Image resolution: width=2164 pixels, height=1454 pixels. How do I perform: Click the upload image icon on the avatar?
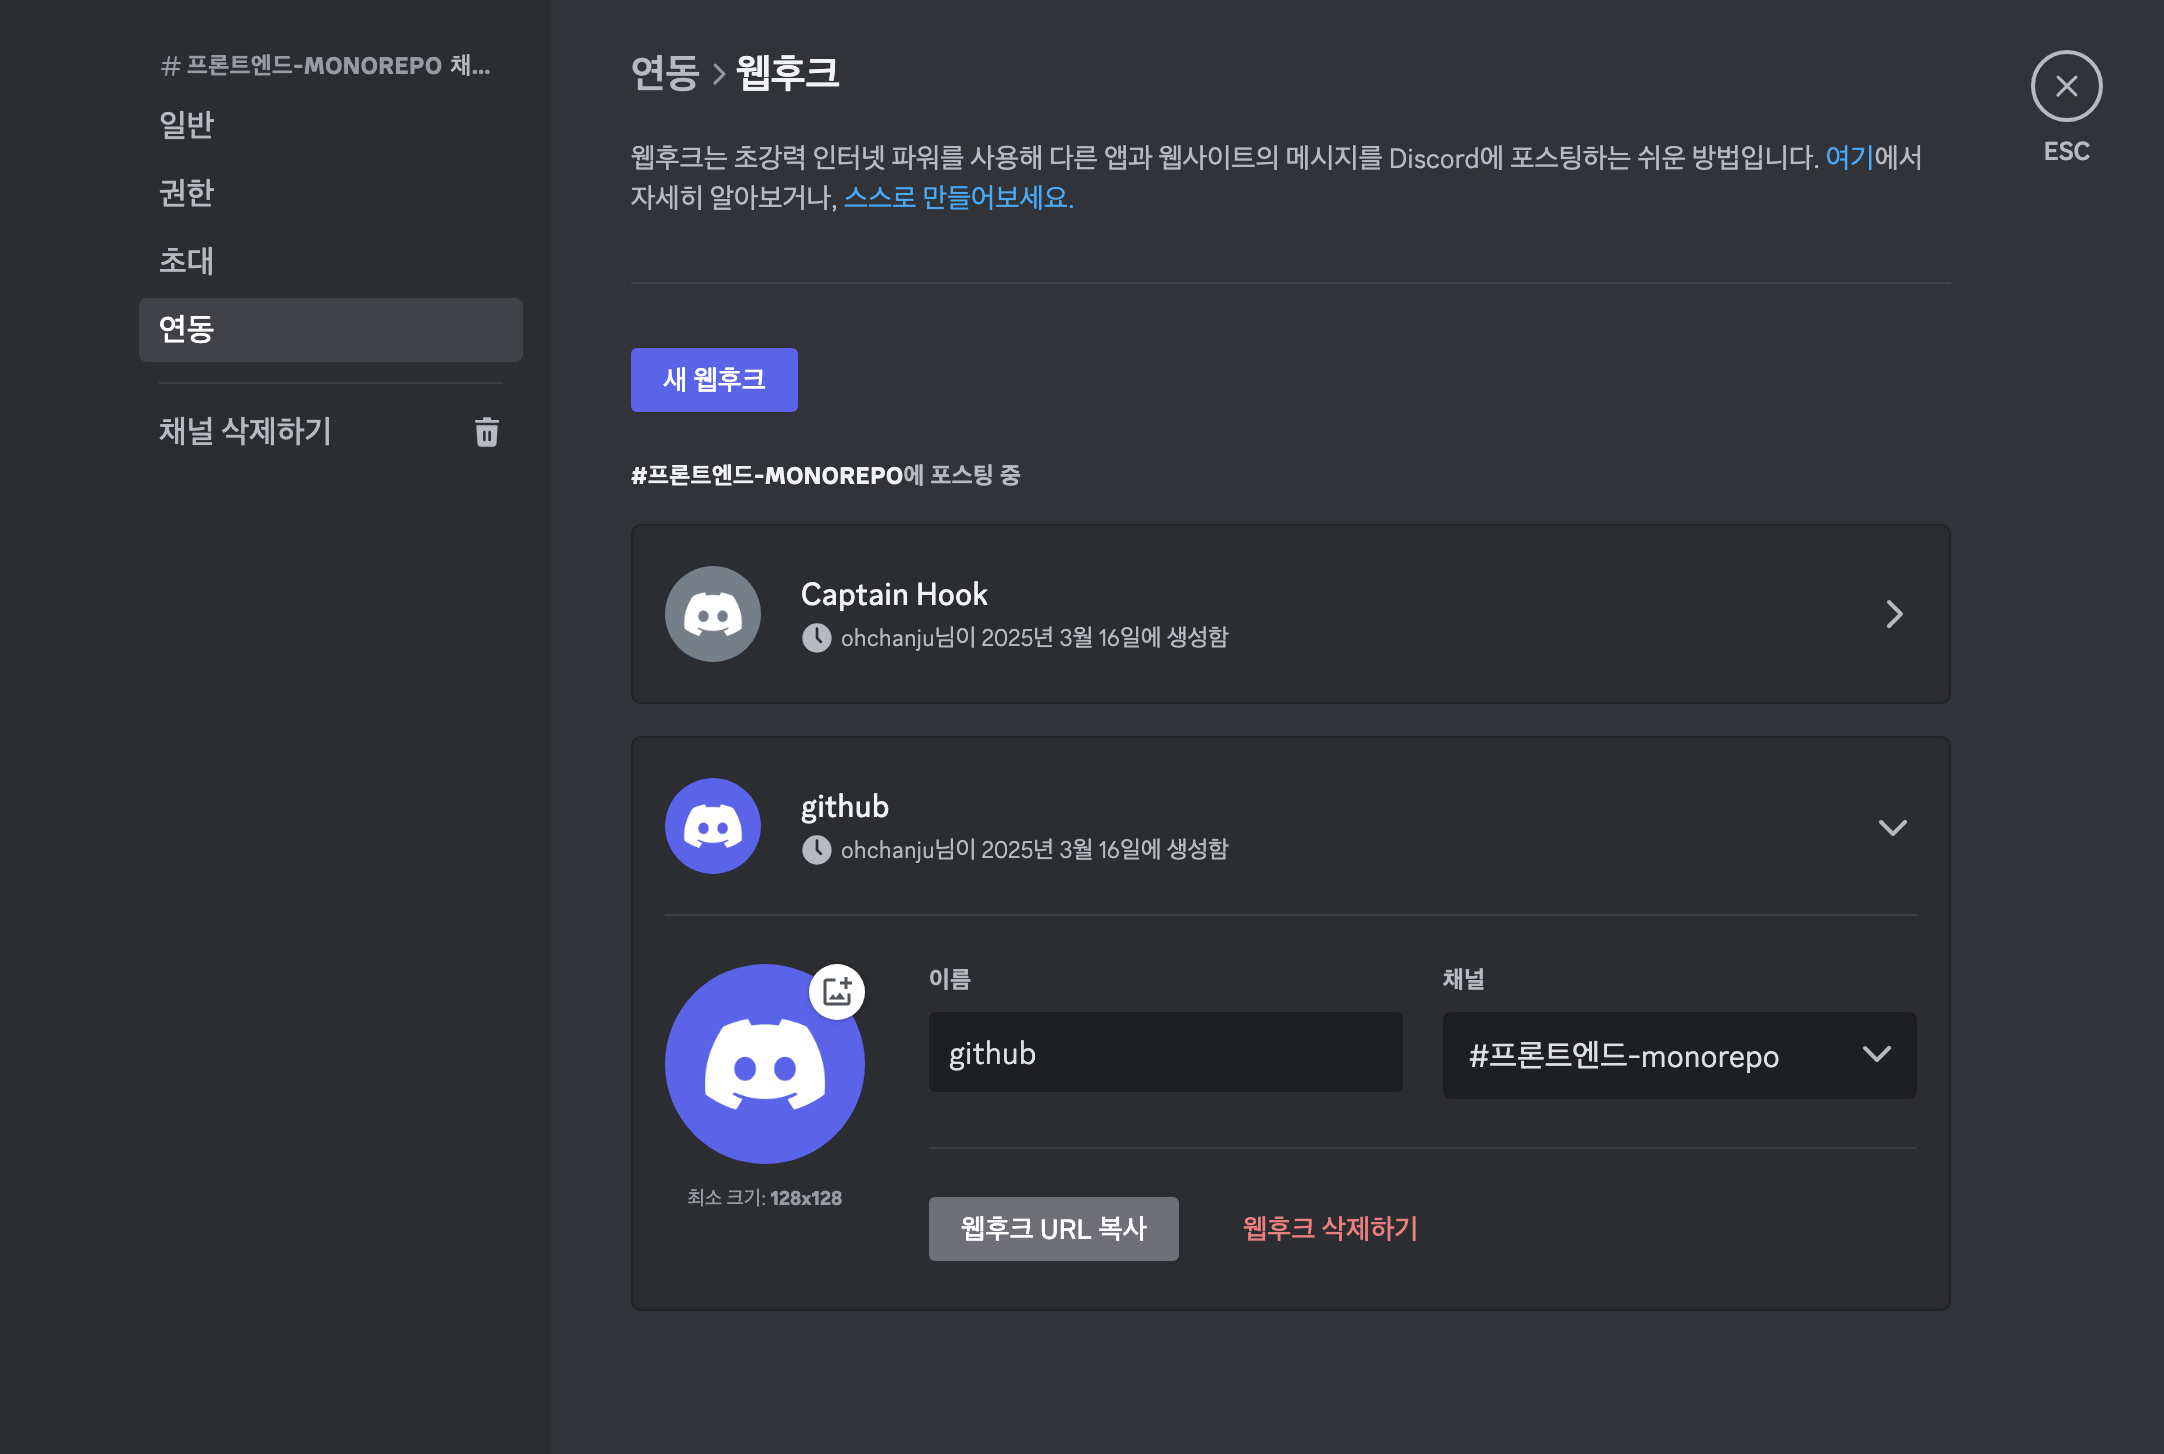[837, 991]
